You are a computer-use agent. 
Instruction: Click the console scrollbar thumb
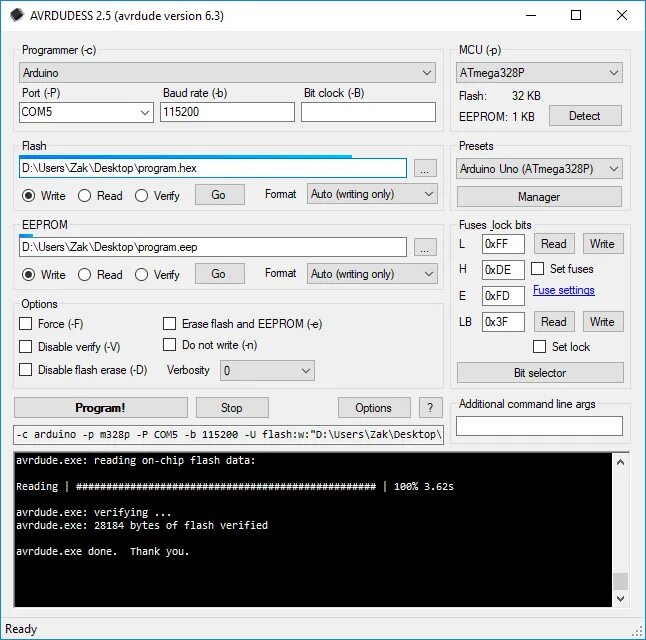tap(620, 581)
